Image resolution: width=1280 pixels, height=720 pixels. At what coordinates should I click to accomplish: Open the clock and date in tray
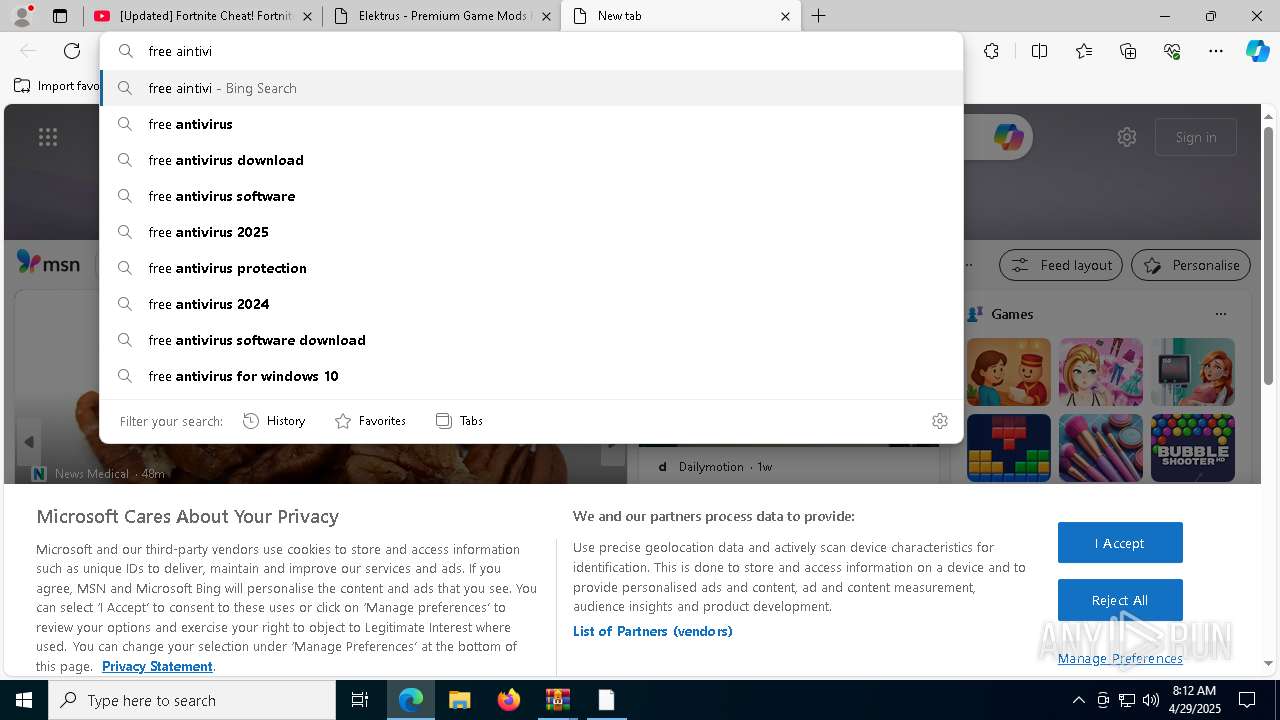tap(1193, 700)
